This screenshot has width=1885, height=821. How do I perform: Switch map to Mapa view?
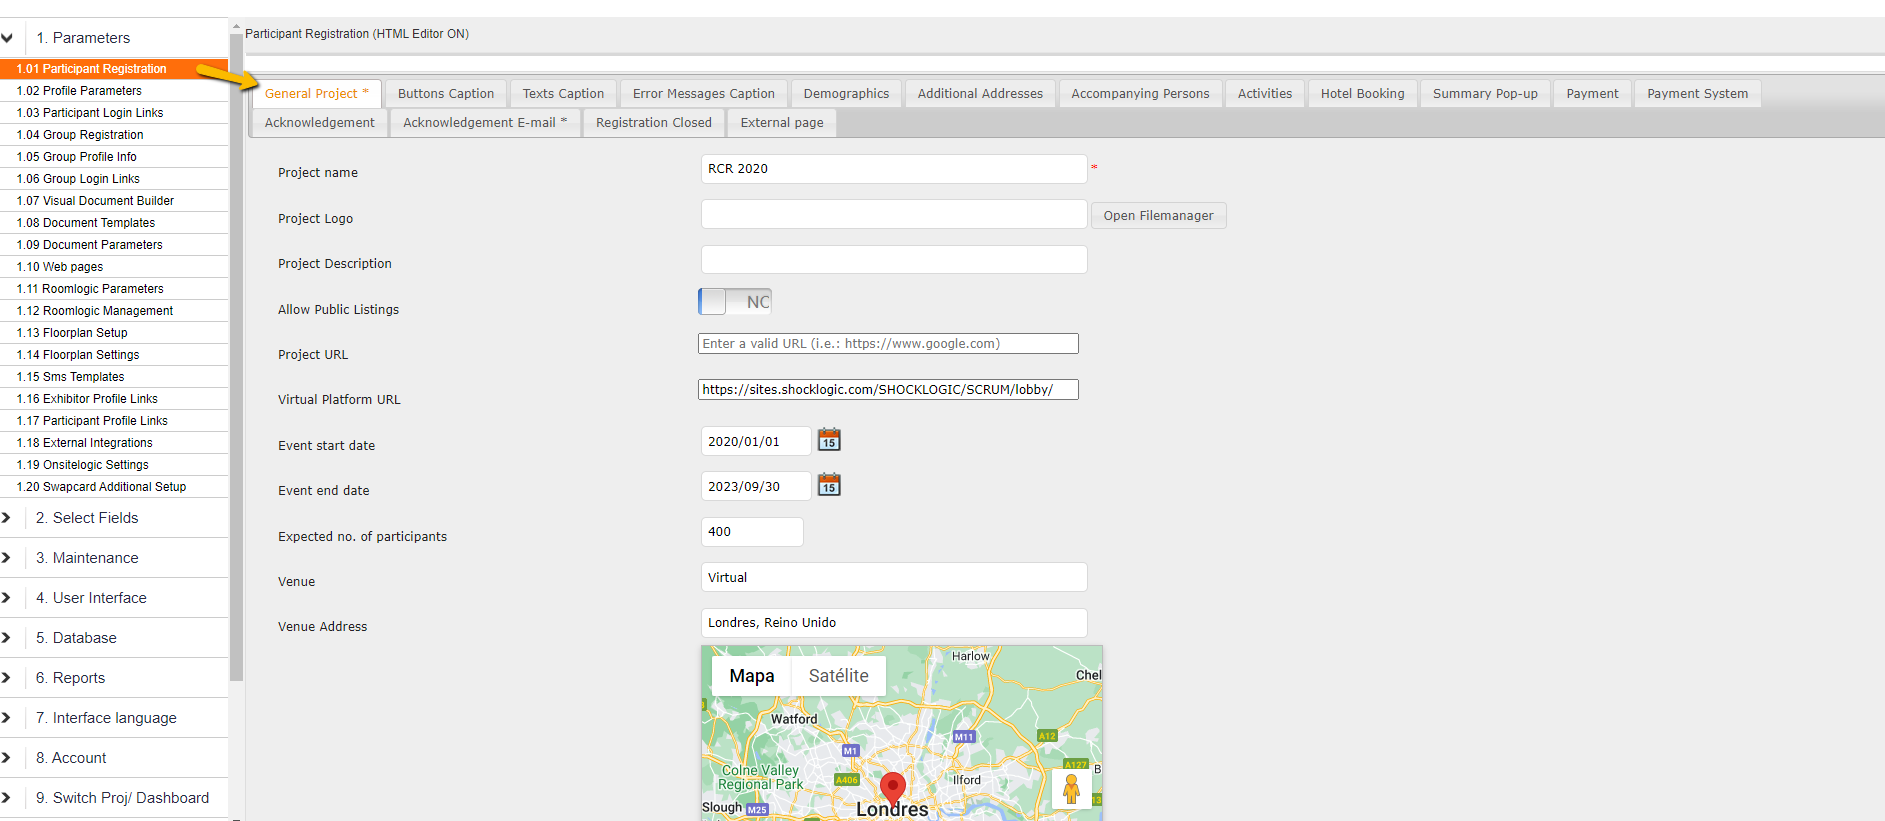coord(752,676)
